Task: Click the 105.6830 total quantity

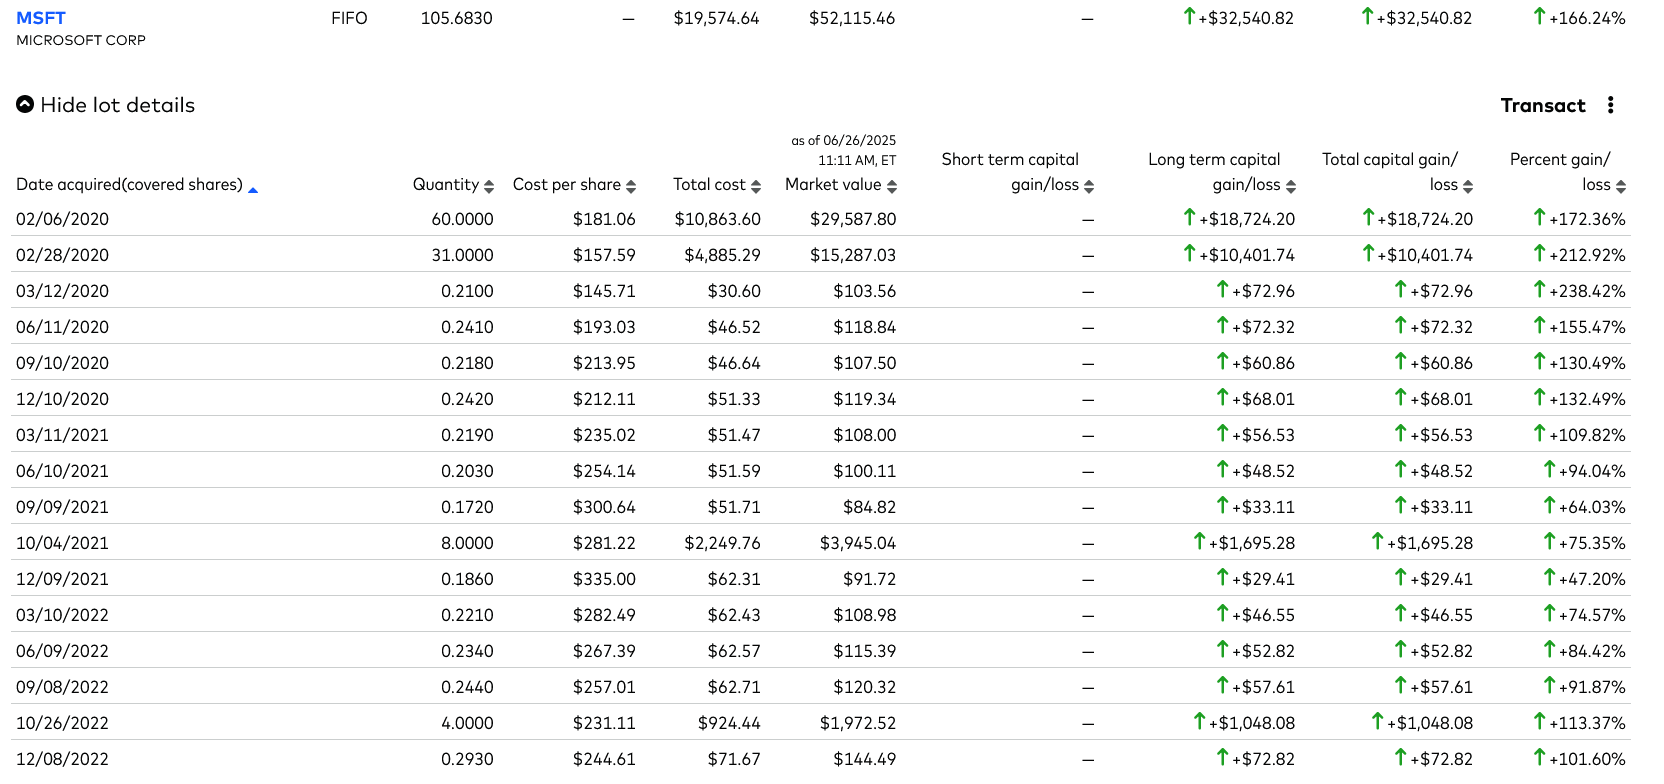Action: point(456,18)
